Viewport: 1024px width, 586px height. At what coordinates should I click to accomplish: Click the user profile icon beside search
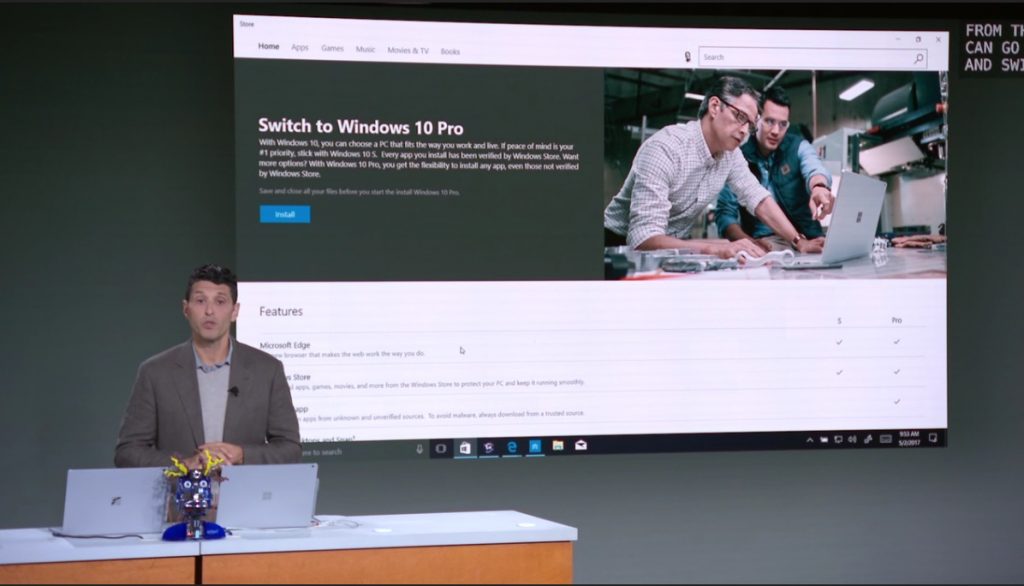pos(687,58)
